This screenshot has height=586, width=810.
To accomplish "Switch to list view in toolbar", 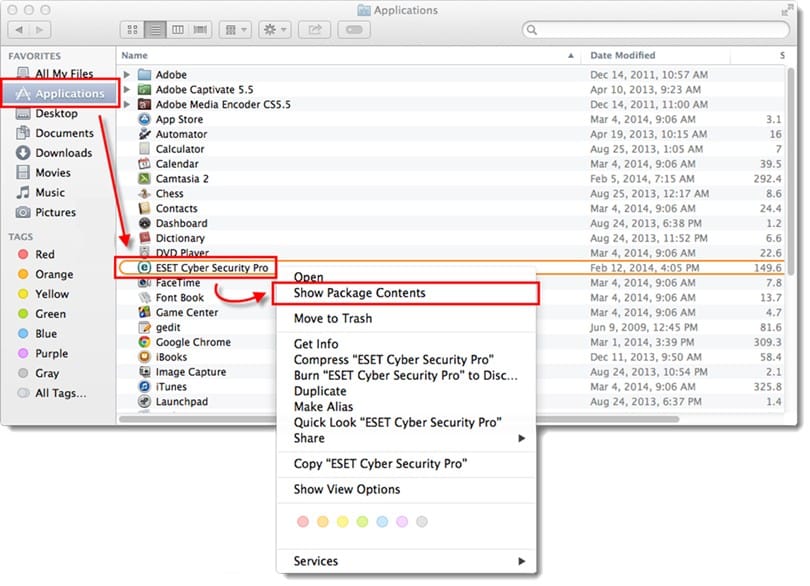I will point(155,29).
